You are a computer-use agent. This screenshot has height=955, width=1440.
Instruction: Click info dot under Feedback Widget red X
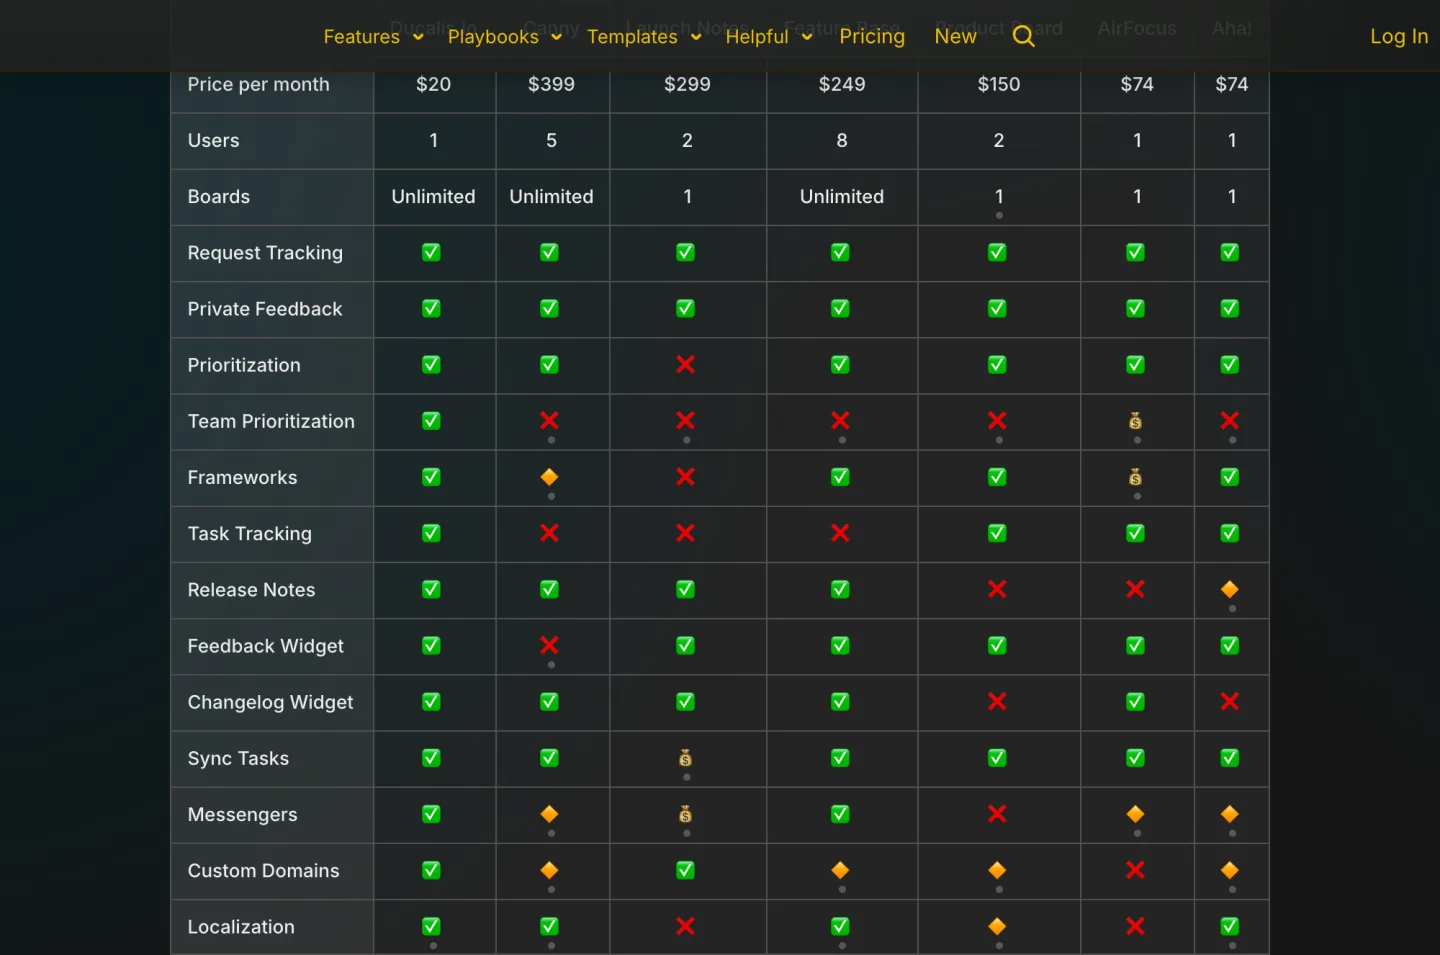tap(551, 665)
